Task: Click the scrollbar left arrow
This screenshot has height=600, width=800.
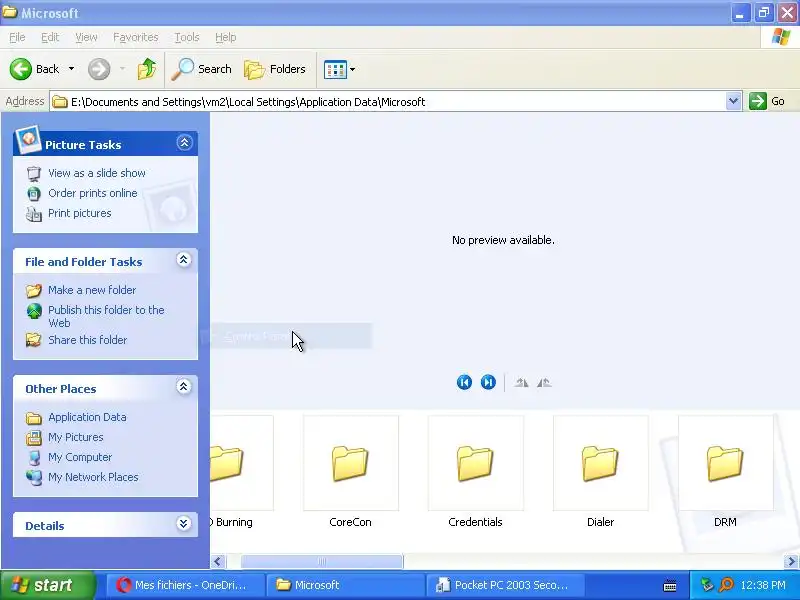Action: (218, 561)
